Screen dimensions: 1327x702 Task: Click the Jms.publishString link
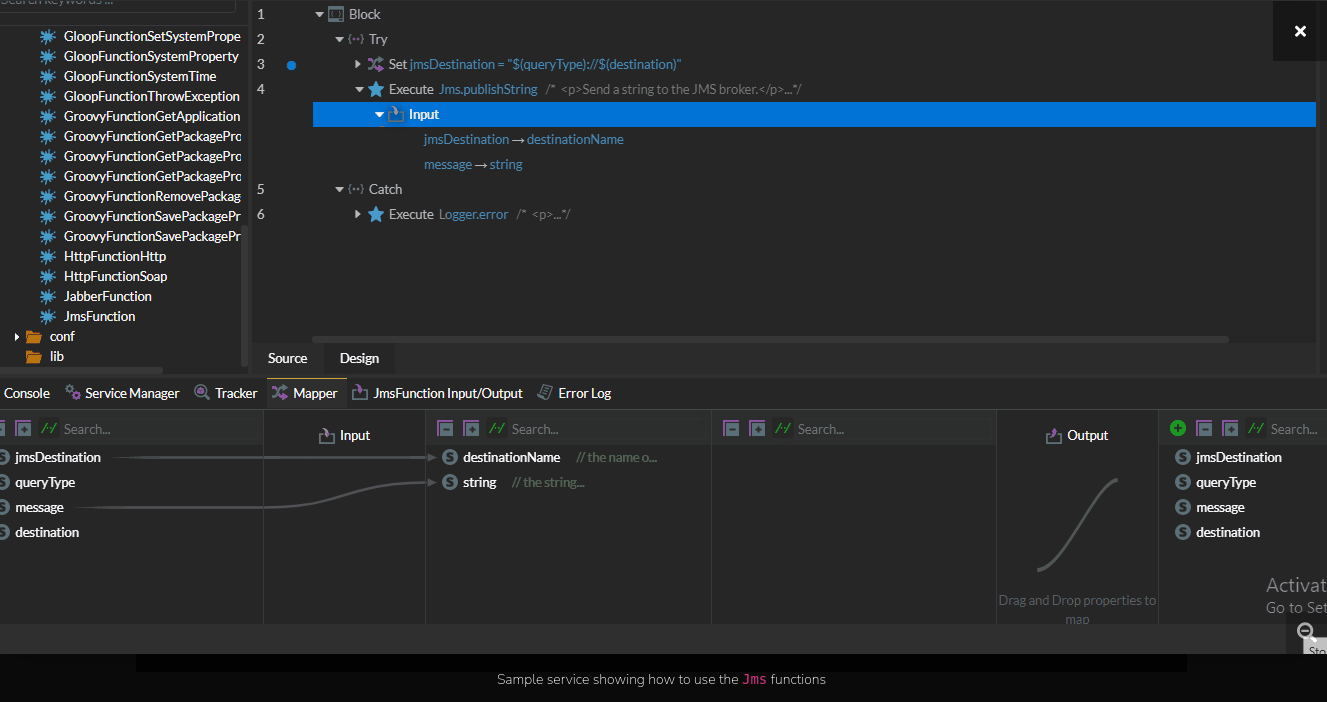[488, 89]
